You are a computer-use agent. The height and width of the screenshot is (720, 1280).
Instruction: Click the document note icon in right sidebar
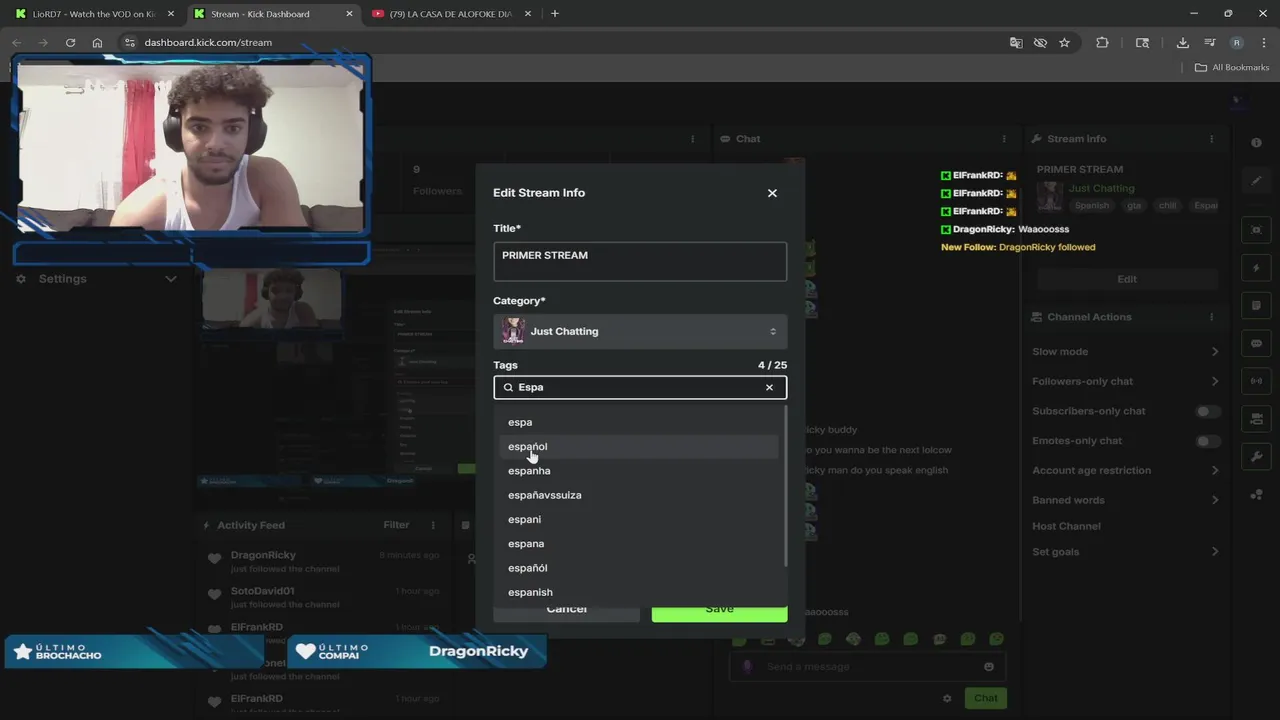pyautogui.click(x=1257, y=306)
